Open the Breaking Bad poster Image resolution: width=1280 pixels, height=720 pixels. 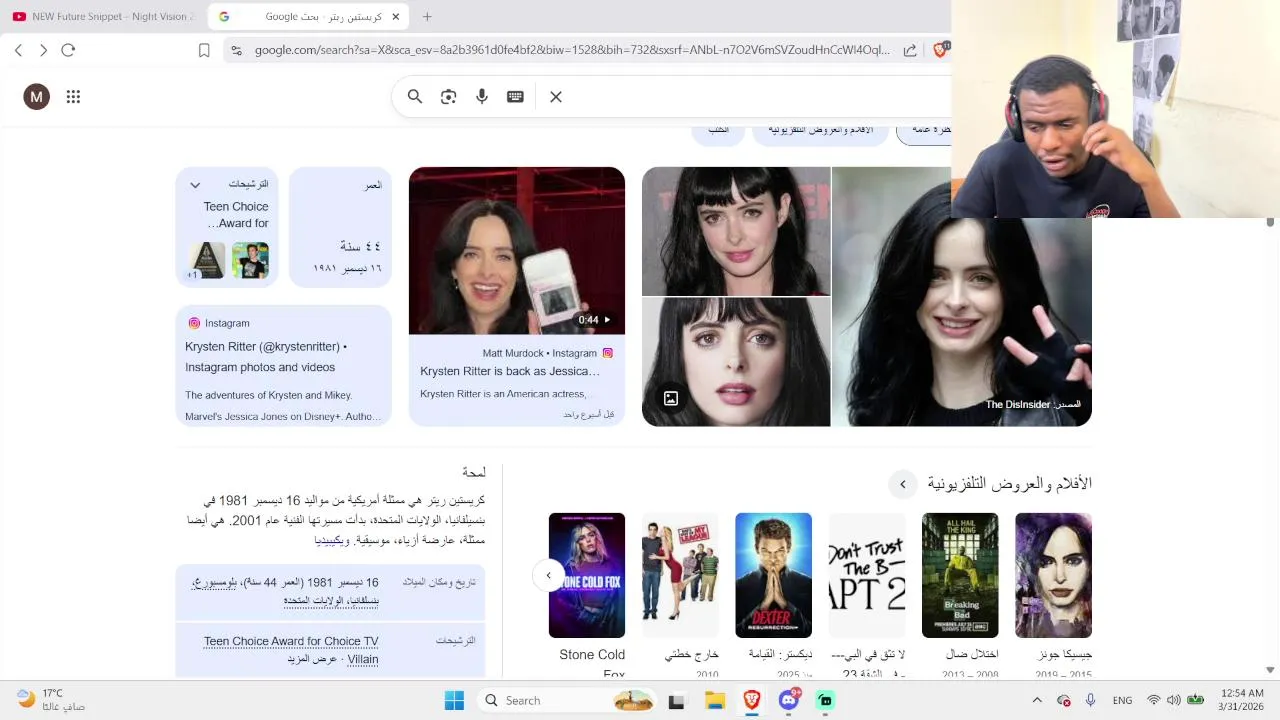tap(960, 575)
